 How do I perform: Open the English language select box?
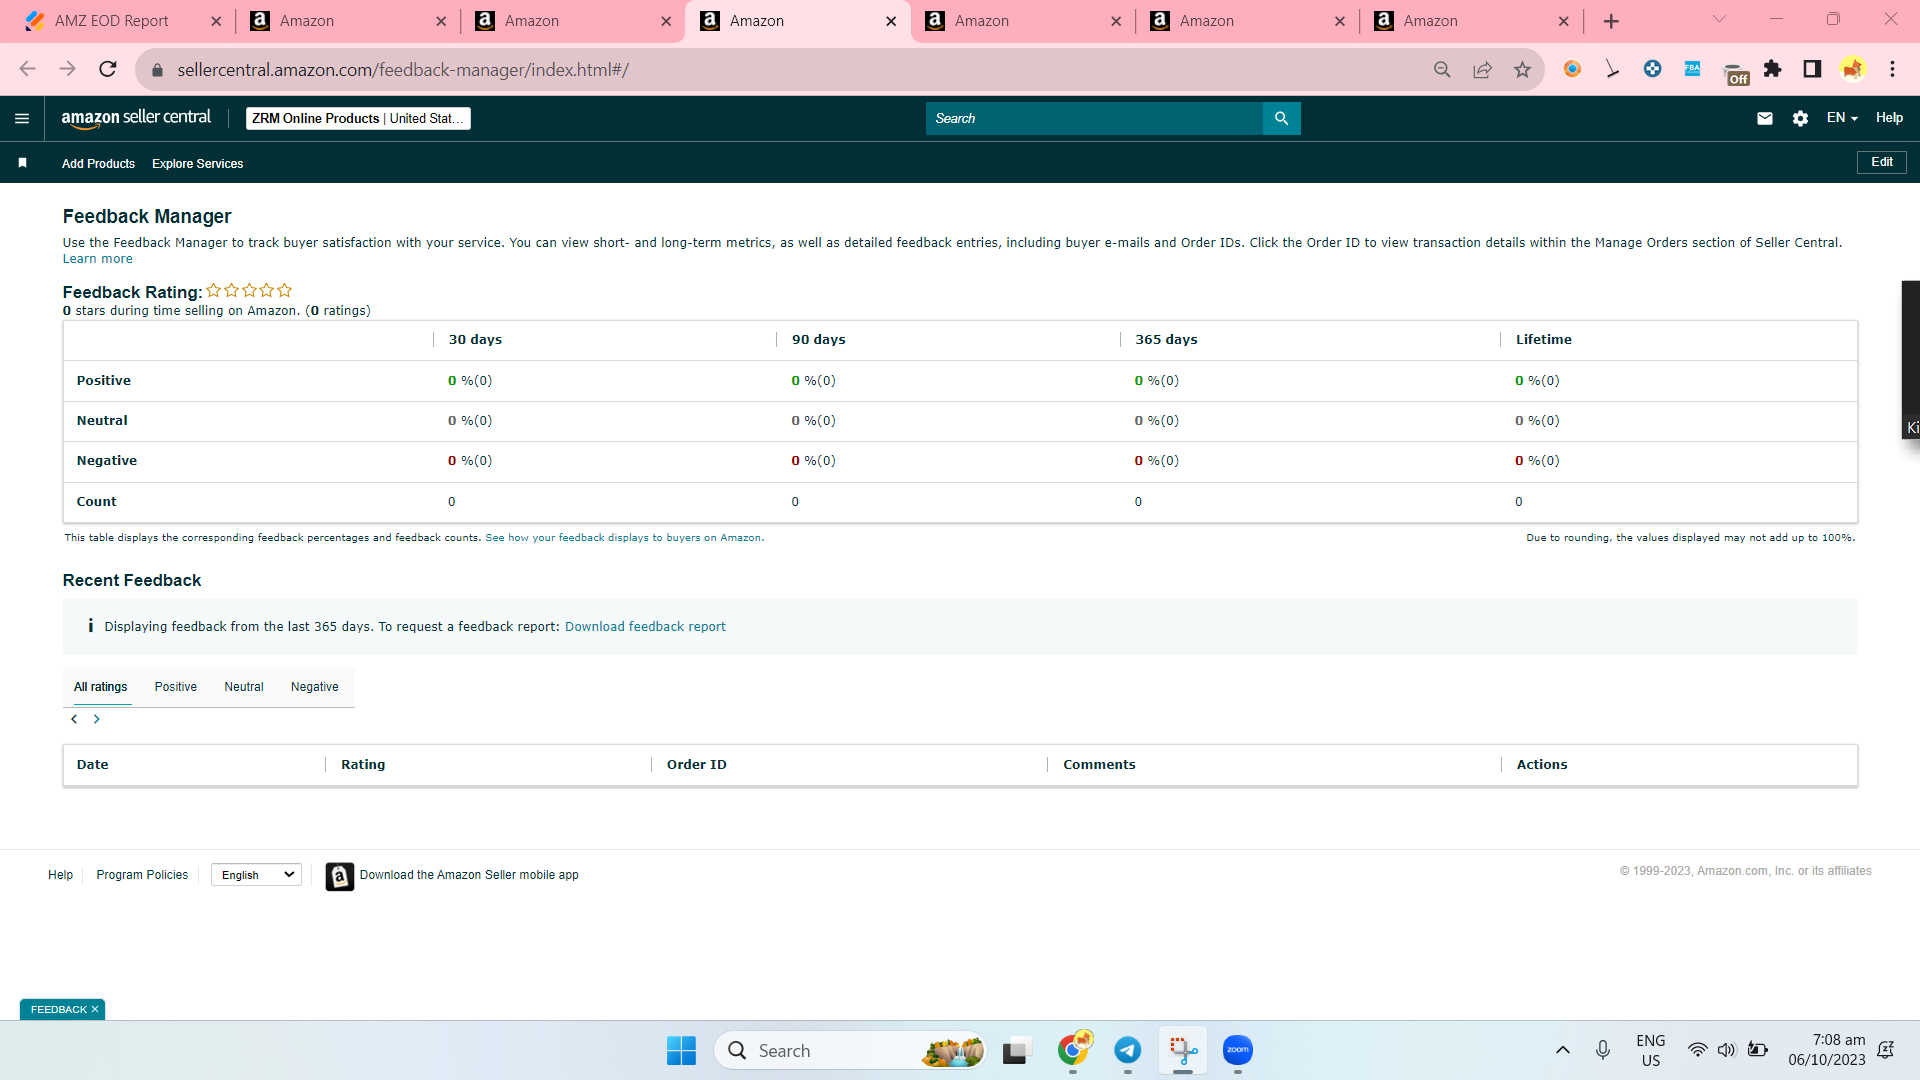(x=257, y=875)
